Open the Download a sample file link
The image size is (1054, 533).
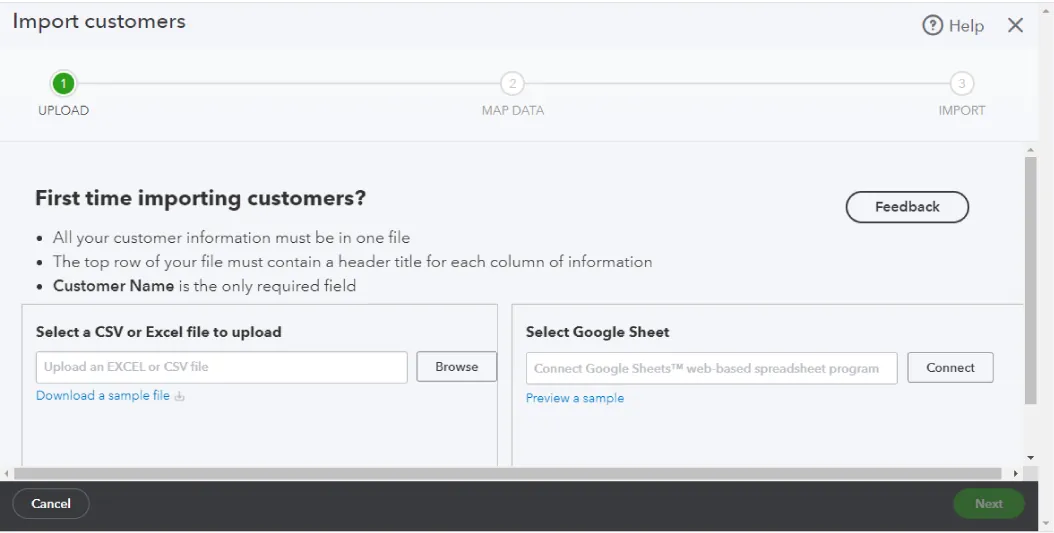[x=103, y=396]
